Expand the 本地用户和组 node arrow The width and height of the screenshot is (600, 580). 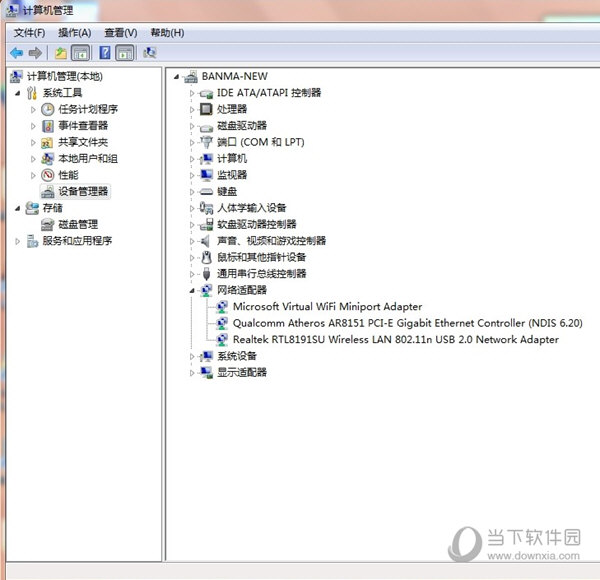coord(33,159)
